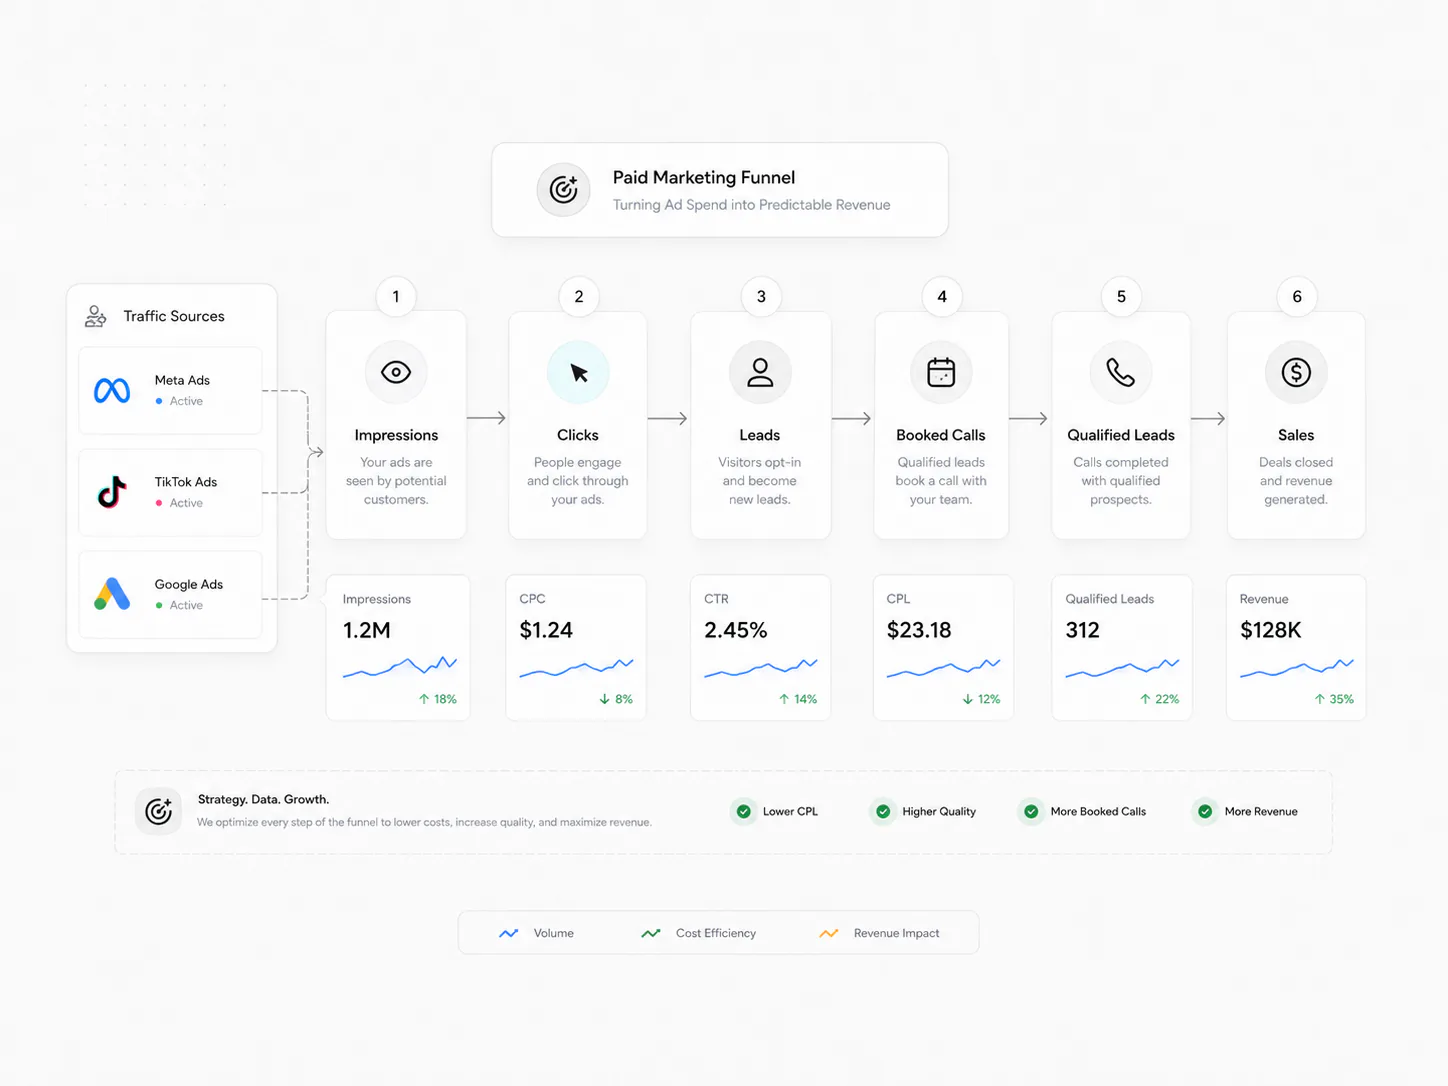This screenshot has width=1448, height=1086.
Task: Select the TikTok Ads logo
Action: point(112,492)
